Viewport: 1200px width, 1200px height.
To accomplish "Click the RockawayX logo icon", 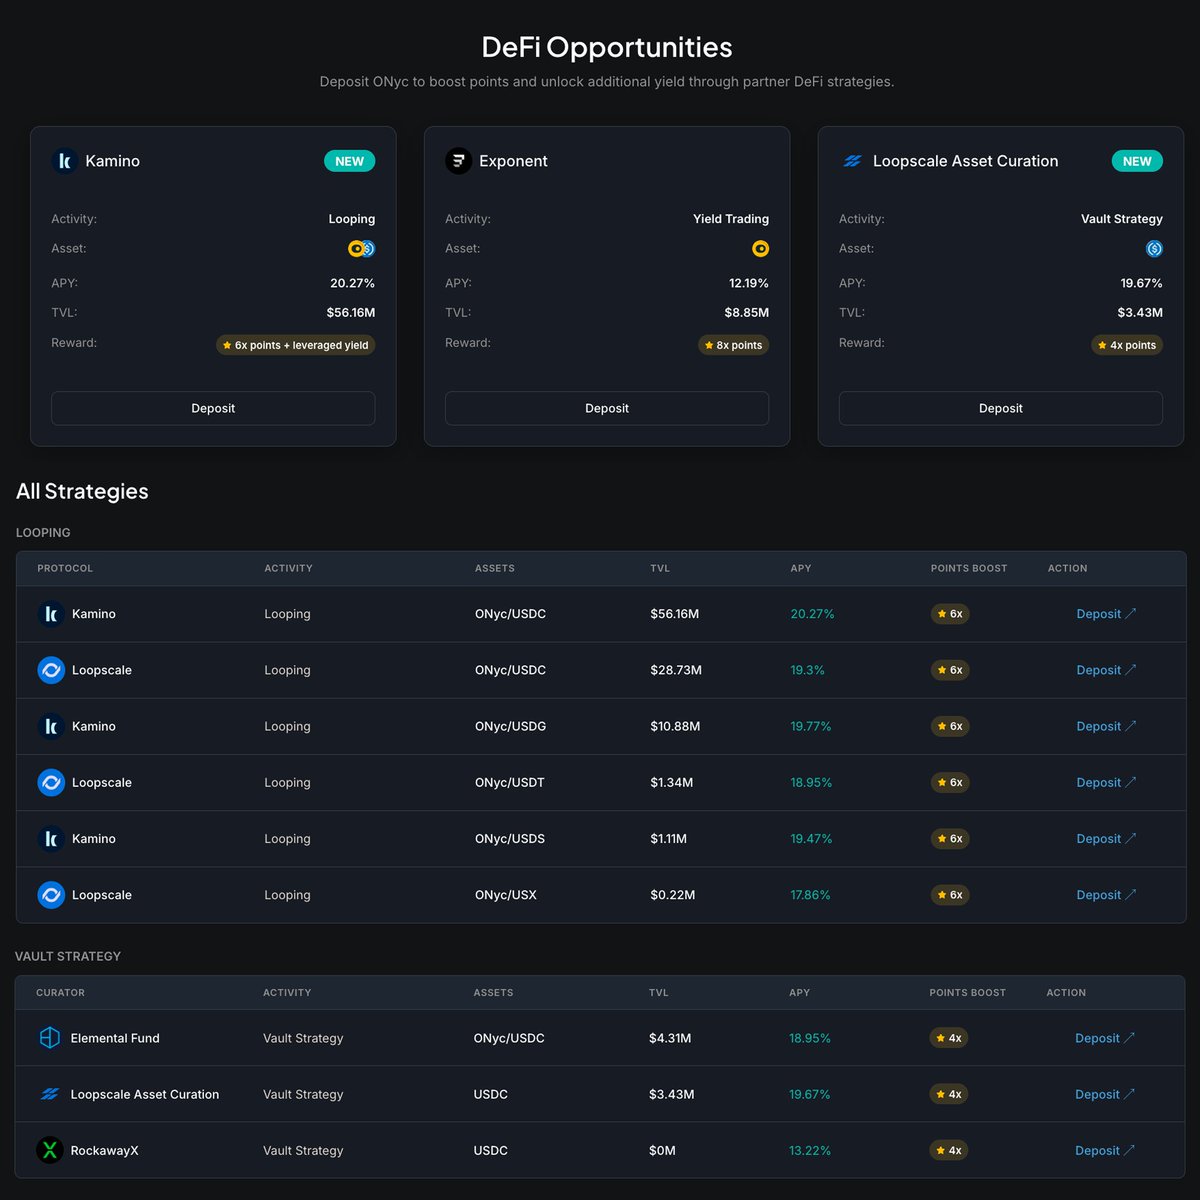I will click(x=49, y=1150).
